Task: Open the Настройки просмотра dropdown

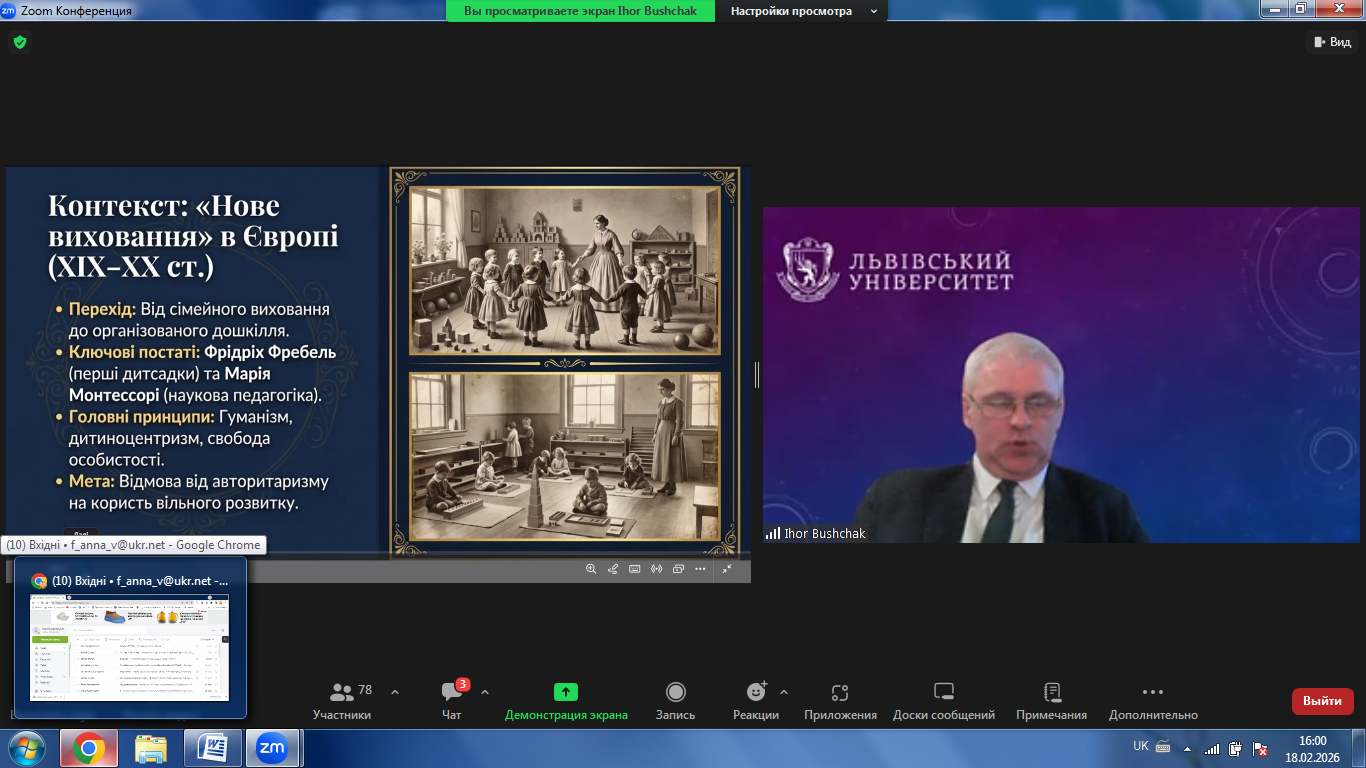Action: pos(801,11)
